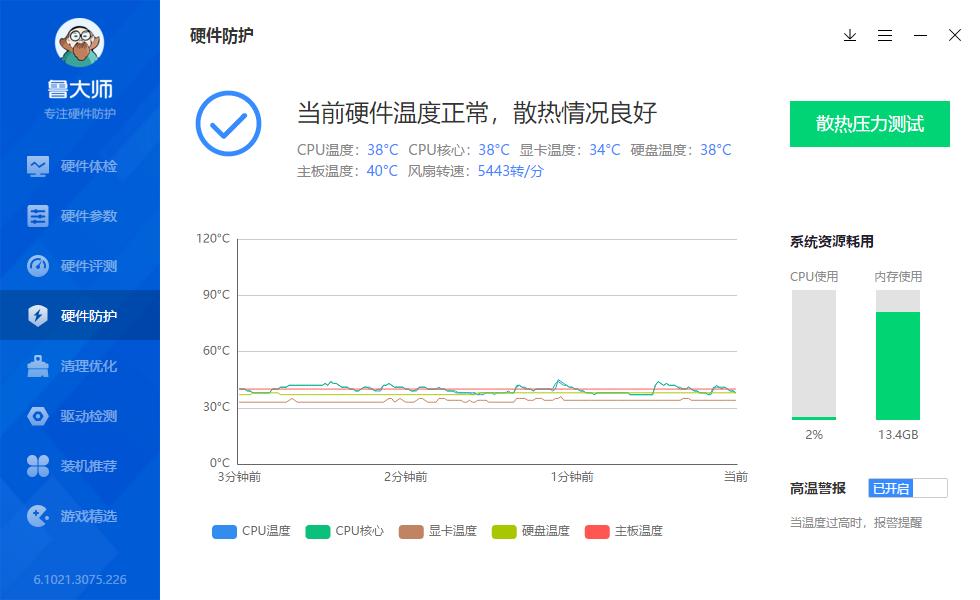980x600 pixels.
Task: Open 游戏精选 compass icon
Action: pos(36,516)
